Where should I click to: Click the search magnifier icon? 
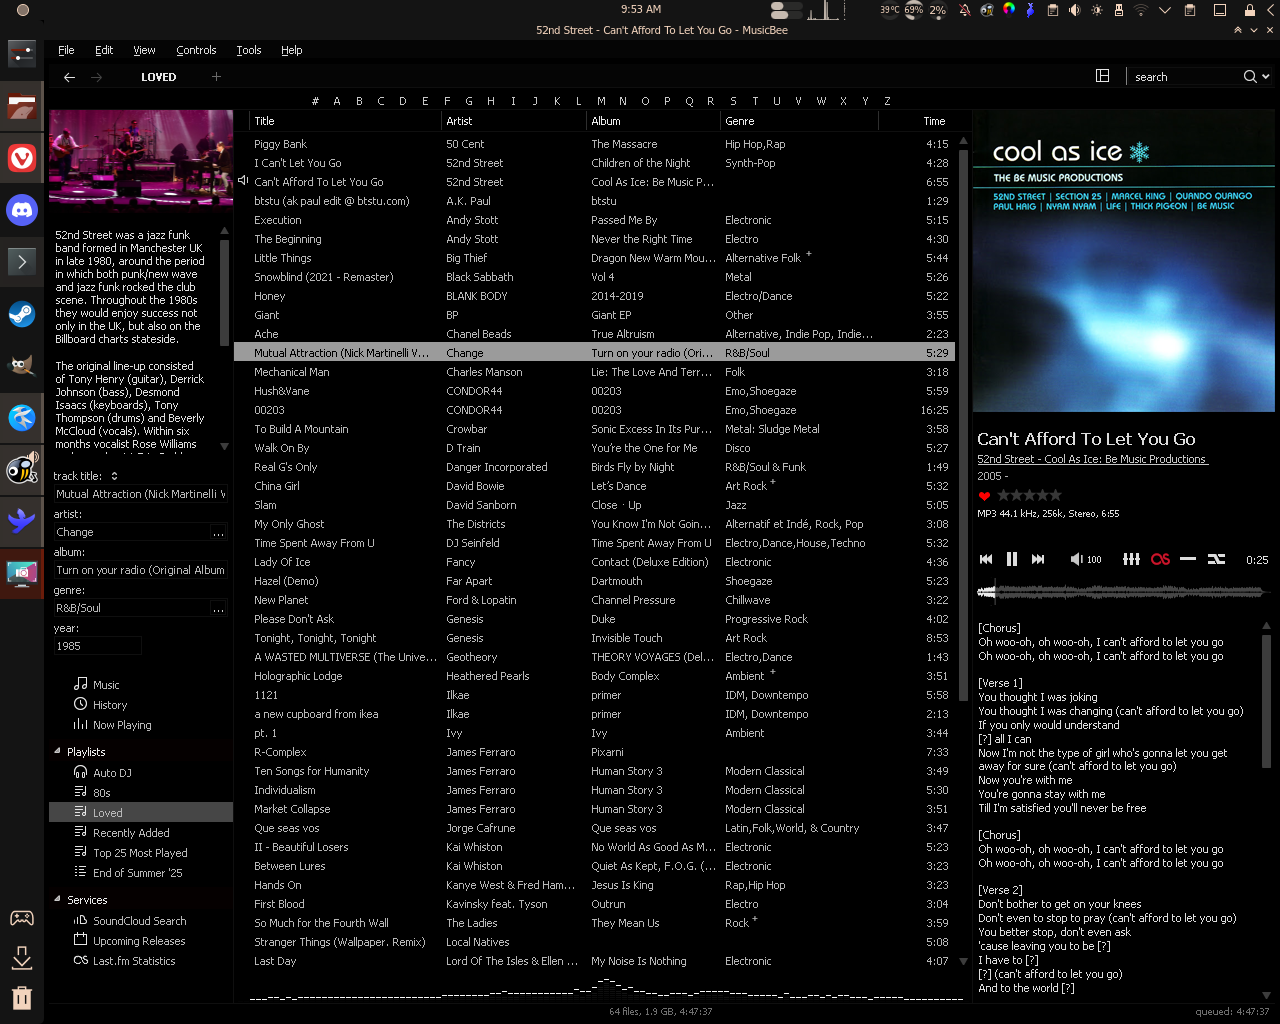1250,77
